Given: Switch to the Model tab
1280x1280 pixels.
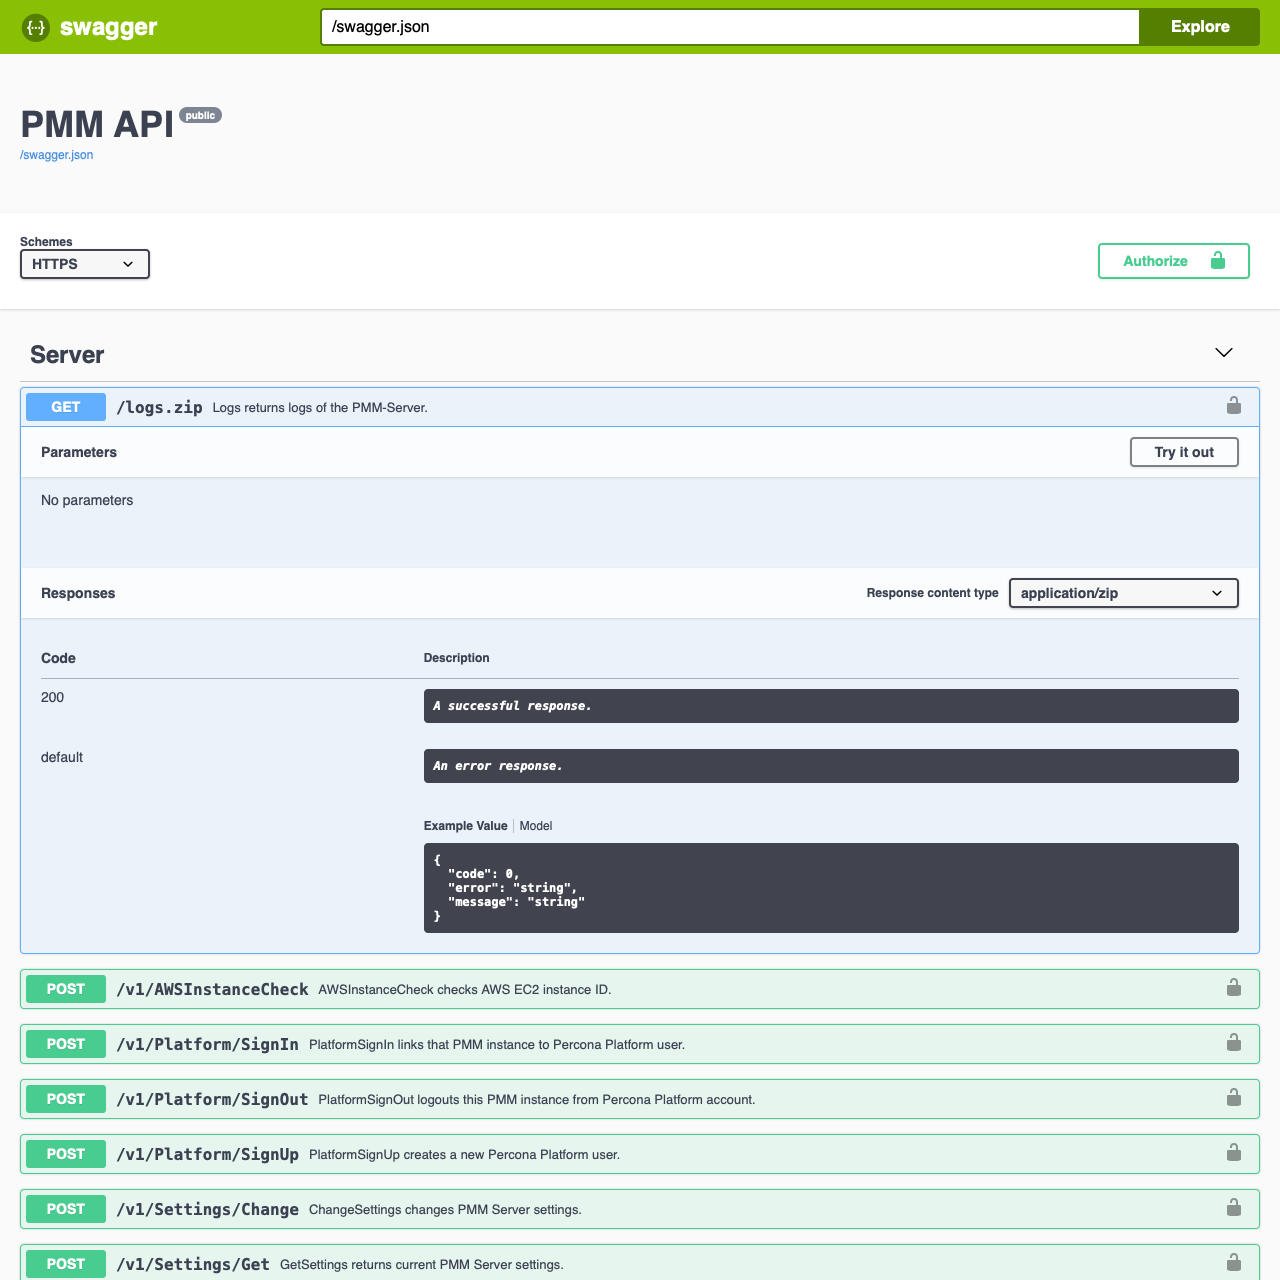Looking at the screenshot, I should pyautogui.click(x=536, y=826).
